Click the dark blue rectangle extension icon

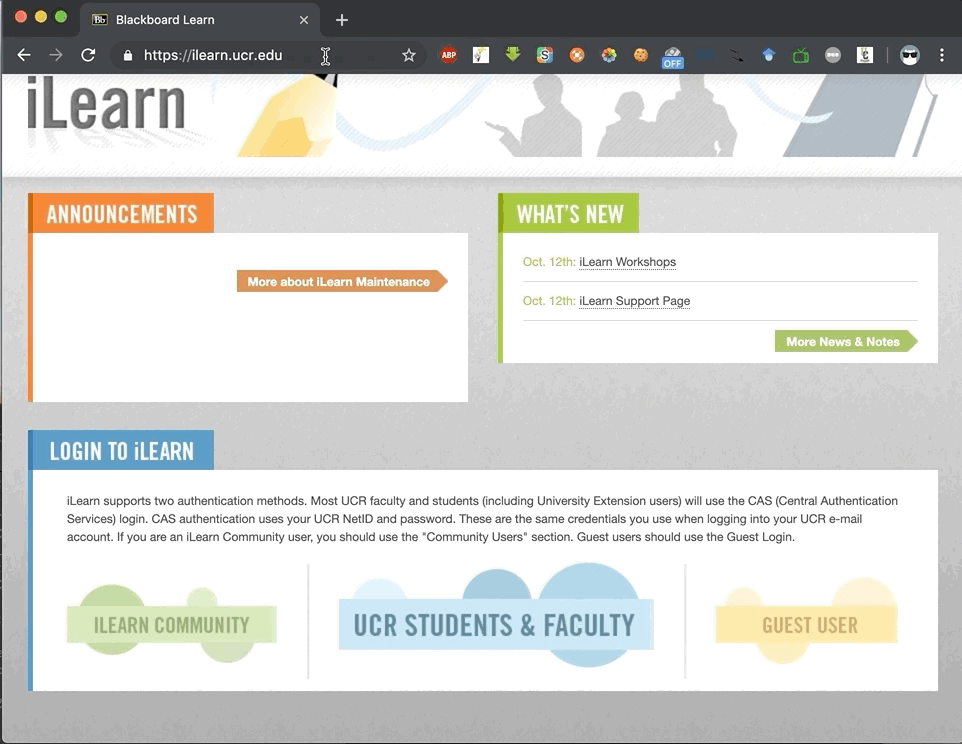[x=705, y=55]
